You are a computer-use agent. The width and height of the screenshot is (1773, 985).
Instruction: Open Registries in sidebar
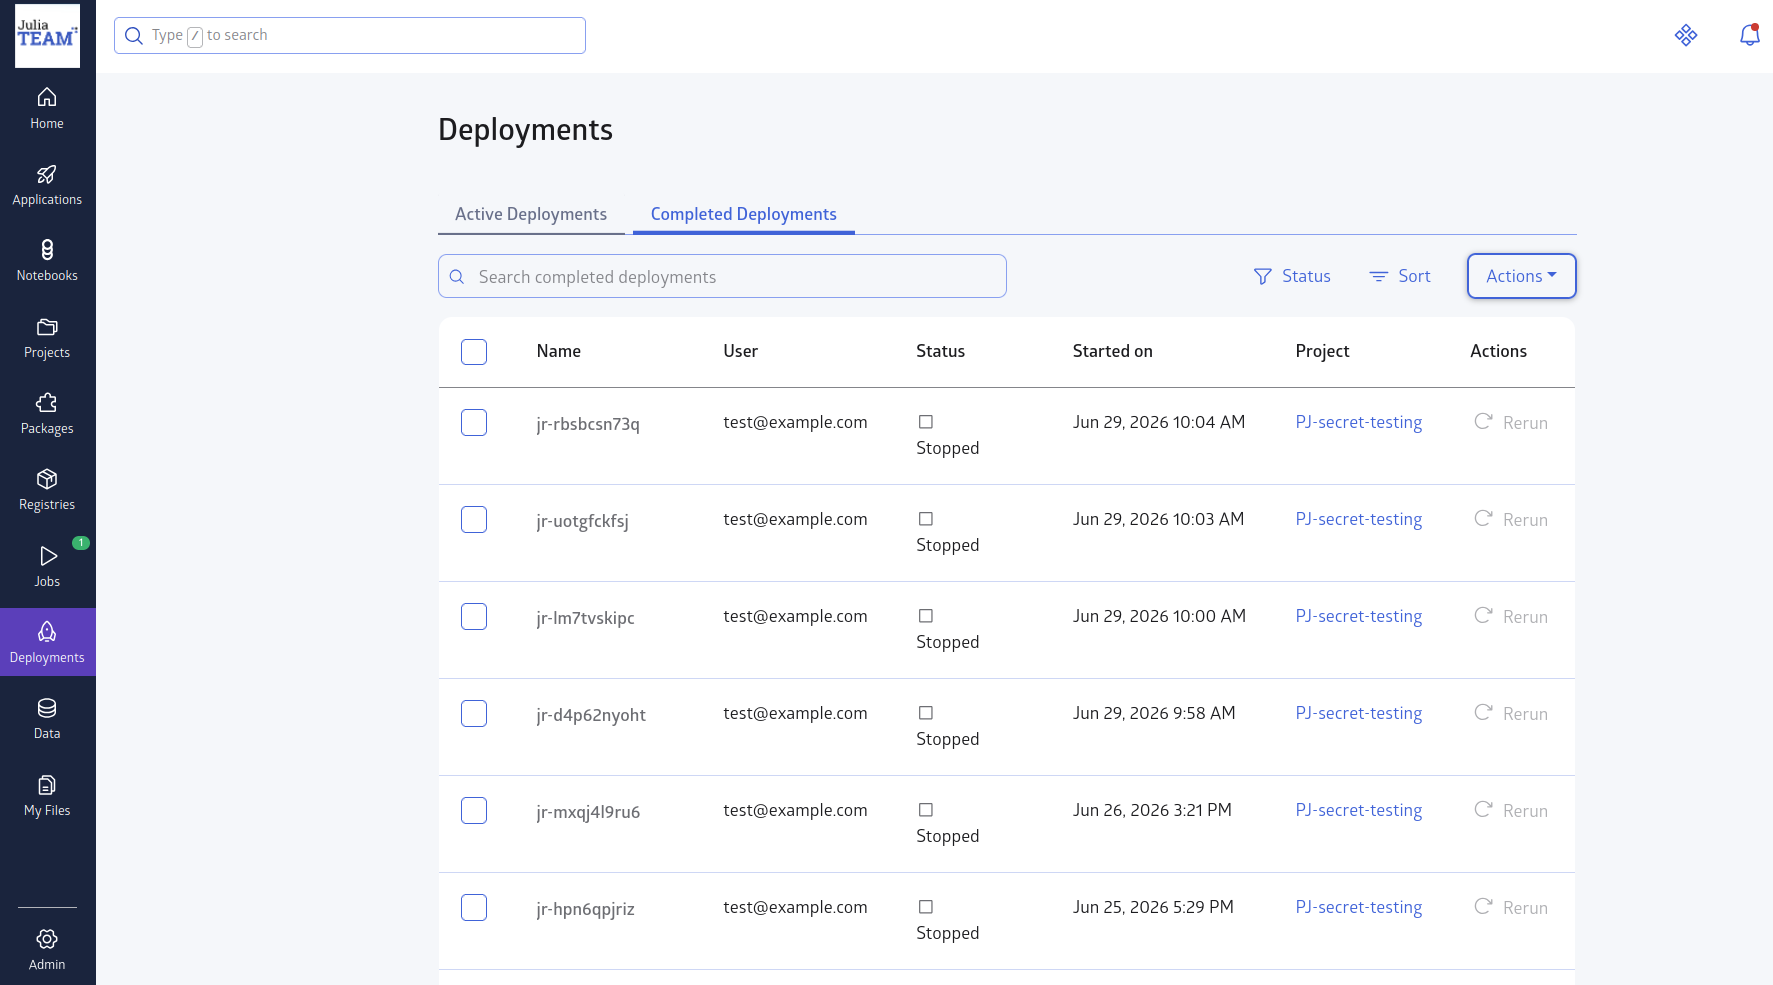coord(47,490)
